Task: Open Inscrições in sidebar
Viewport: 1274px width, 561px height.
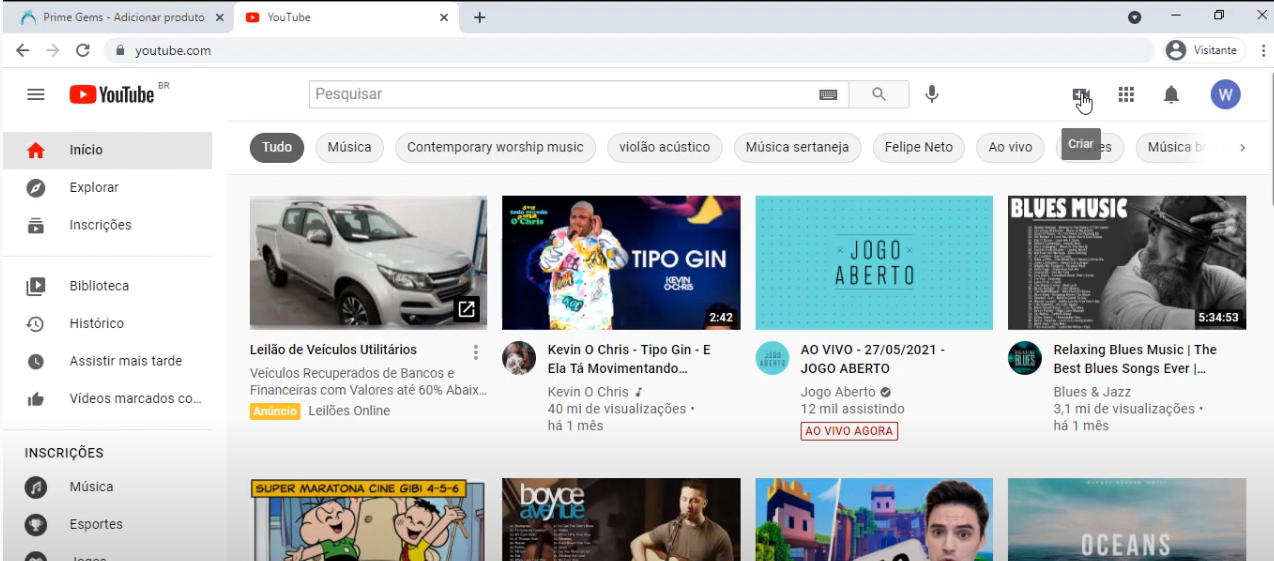Action: (x=107, y=225)
